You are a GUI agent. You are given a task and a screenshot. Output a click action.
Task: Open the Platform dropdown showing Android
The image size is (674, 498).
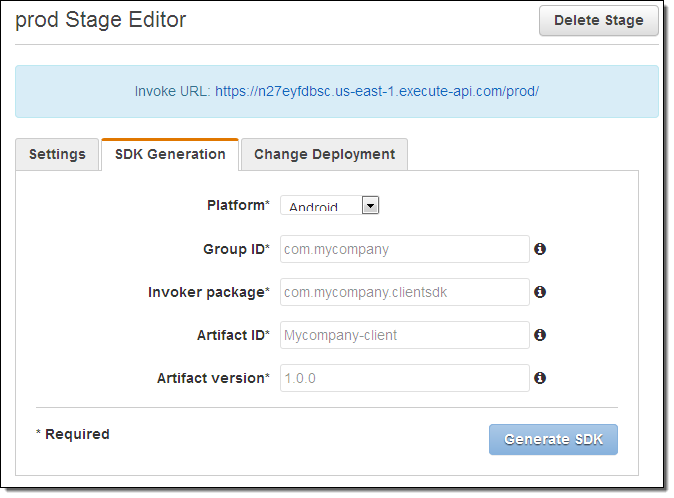coord(329,205)
